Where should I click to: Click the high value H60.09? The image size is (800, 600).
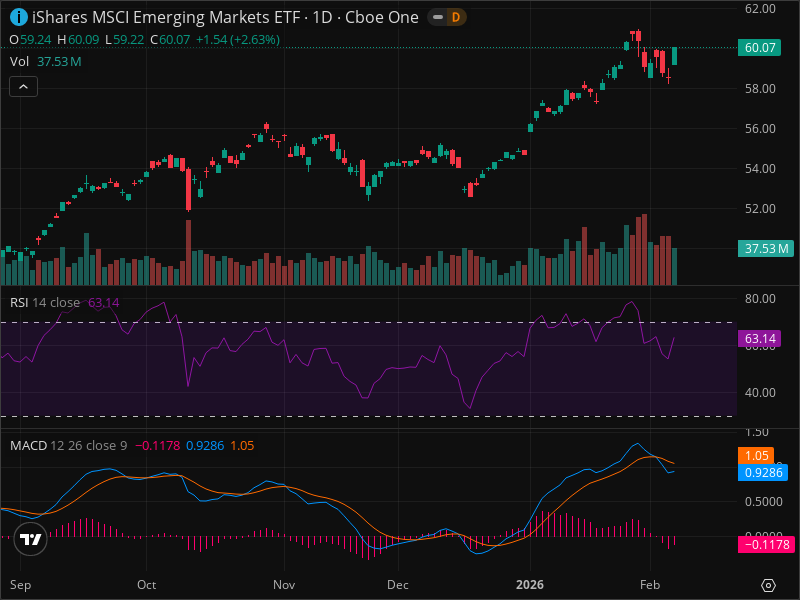click(78, 40)
